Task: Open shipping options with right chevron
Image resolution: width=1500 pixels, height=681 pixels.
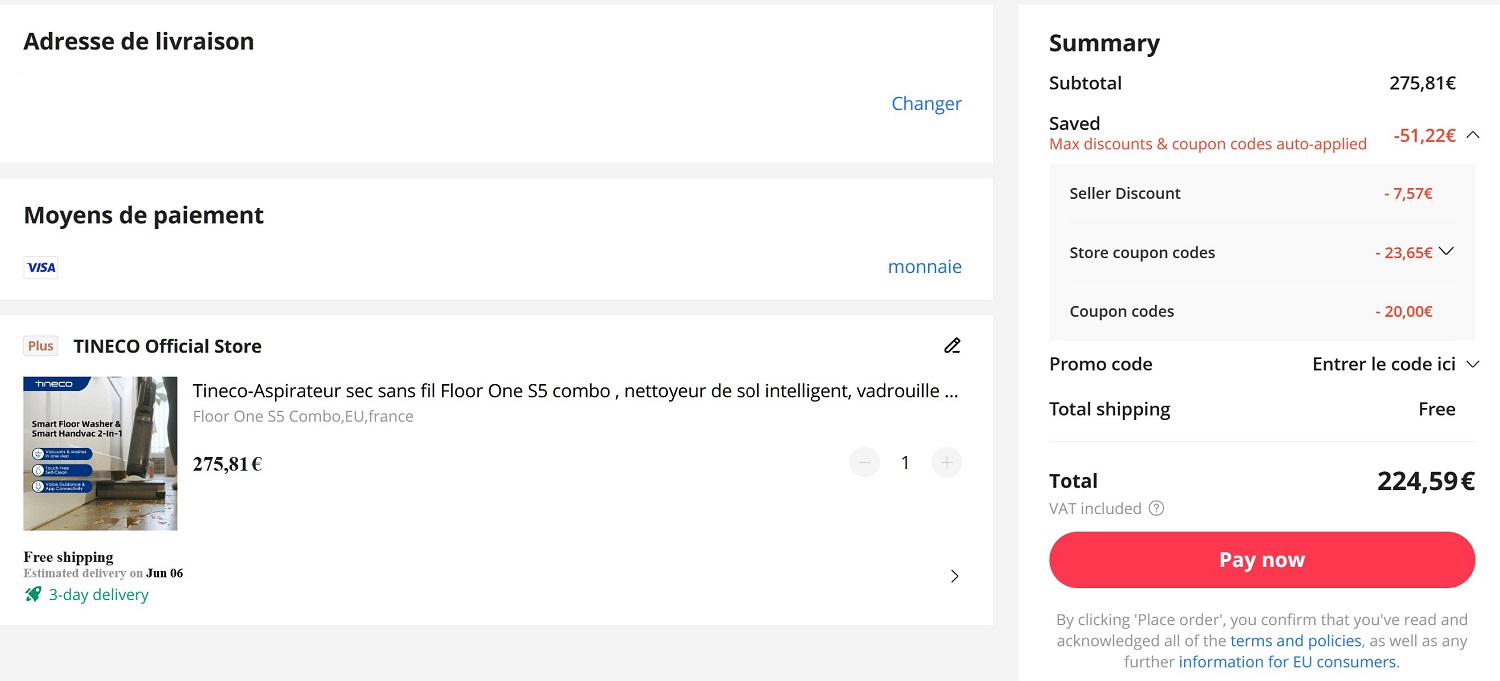Action: pyautogui.click(x=954, y=576)
